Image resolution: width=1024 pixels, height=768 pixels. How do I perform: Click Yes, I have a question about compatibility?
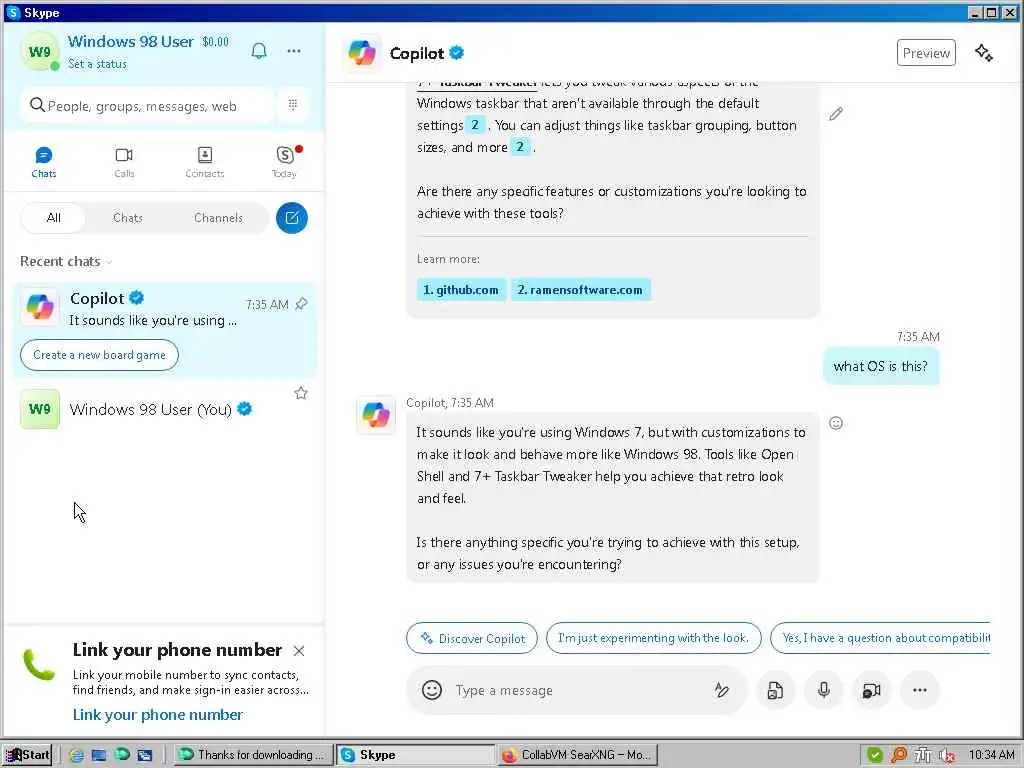click(x=880, y=638)
